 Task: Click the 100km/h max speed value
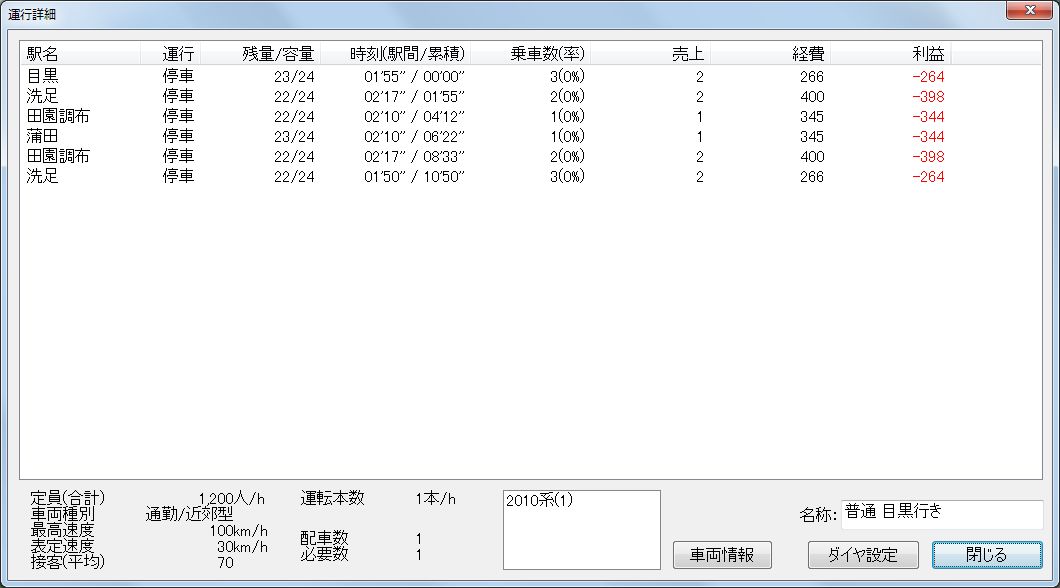[239, 531]
